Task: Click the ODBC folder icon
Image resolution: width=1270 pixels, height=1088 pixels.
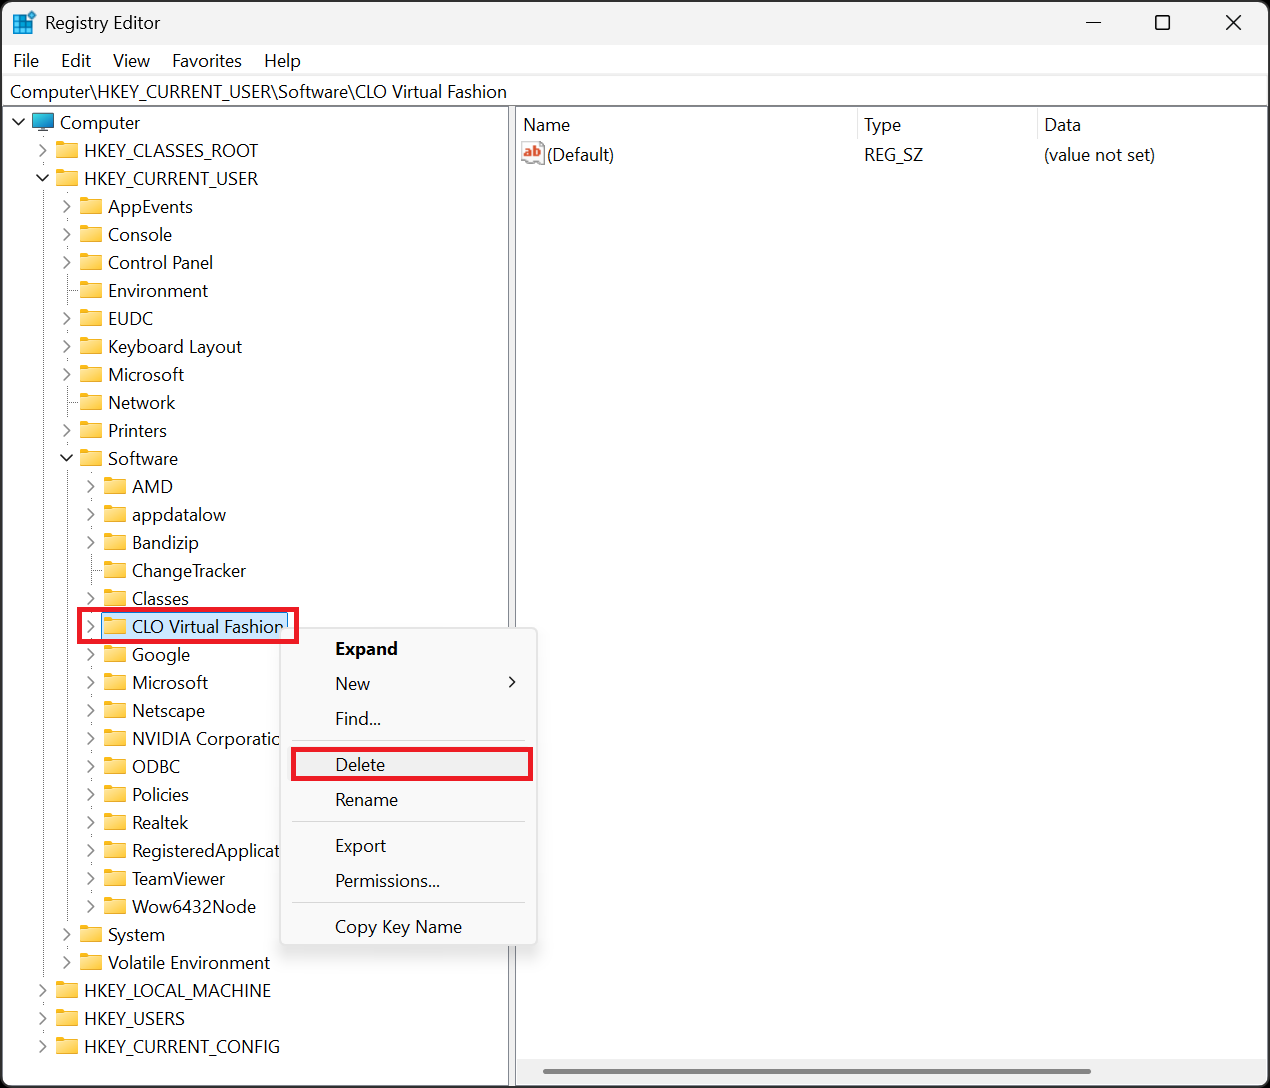Action: pyautogui.click(x=115, y=766)
